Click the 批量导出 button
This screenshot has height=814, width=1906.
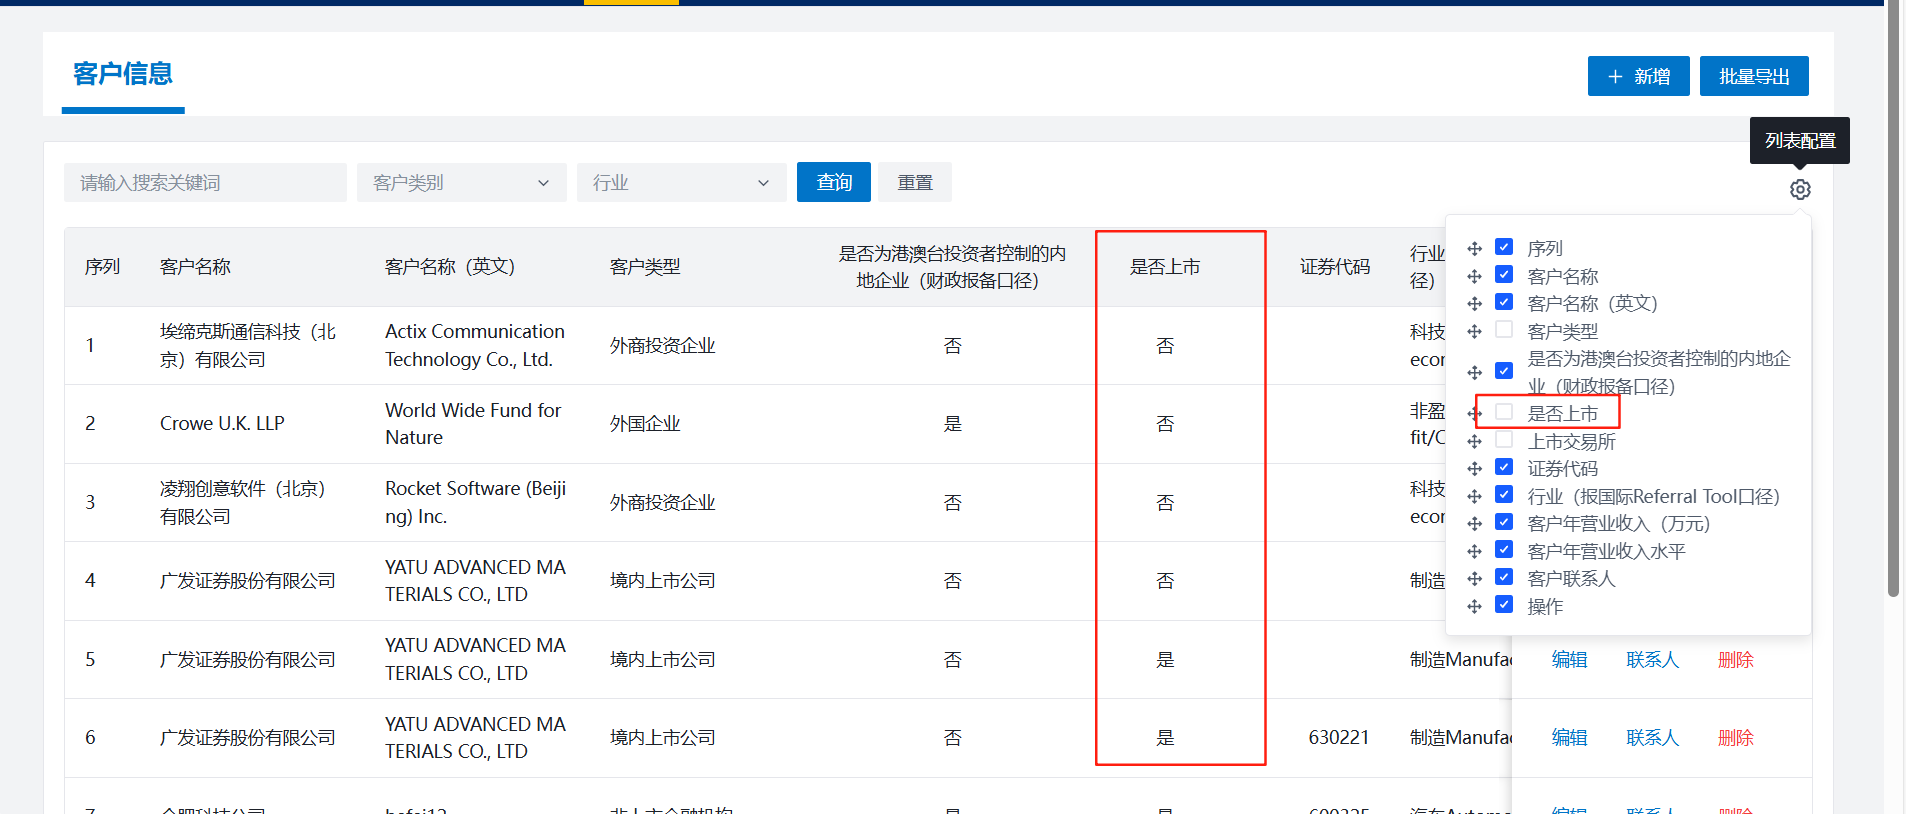tap(1754, 76)
